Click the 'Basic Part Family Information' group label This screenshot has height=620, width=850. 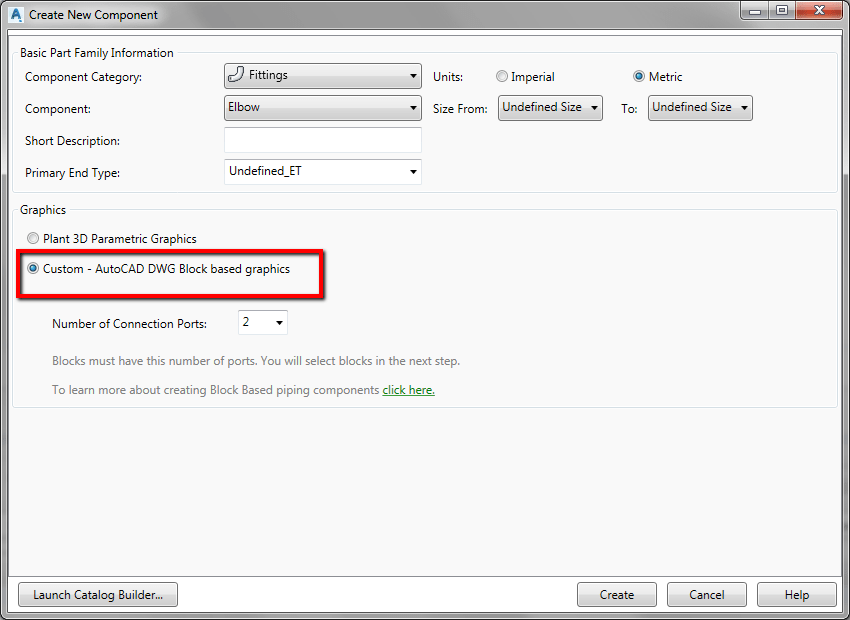point(96,53)
